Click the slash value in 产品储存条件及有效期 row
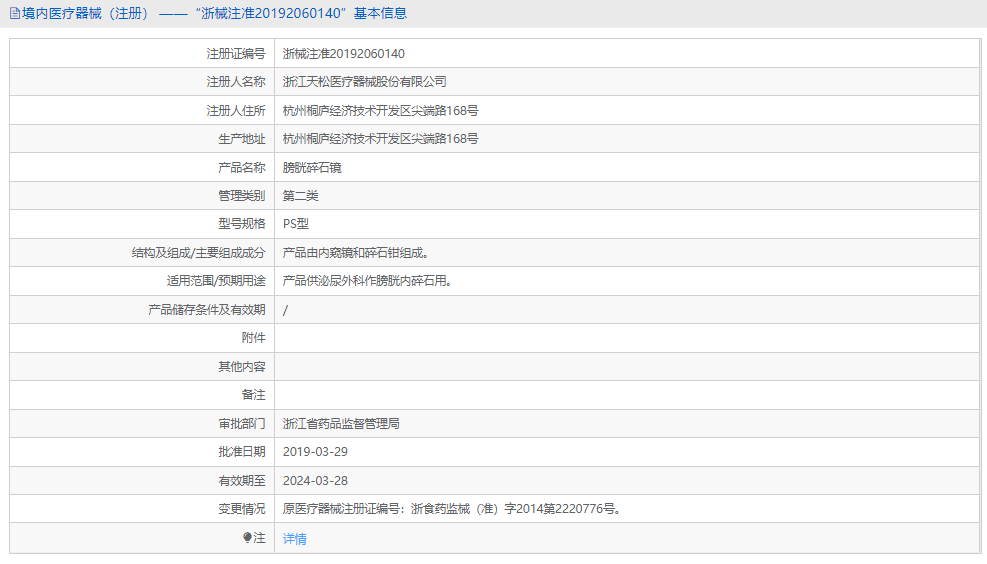Image resolution: width=987 pixels, height=564 pixels. [x=285, y=310]
